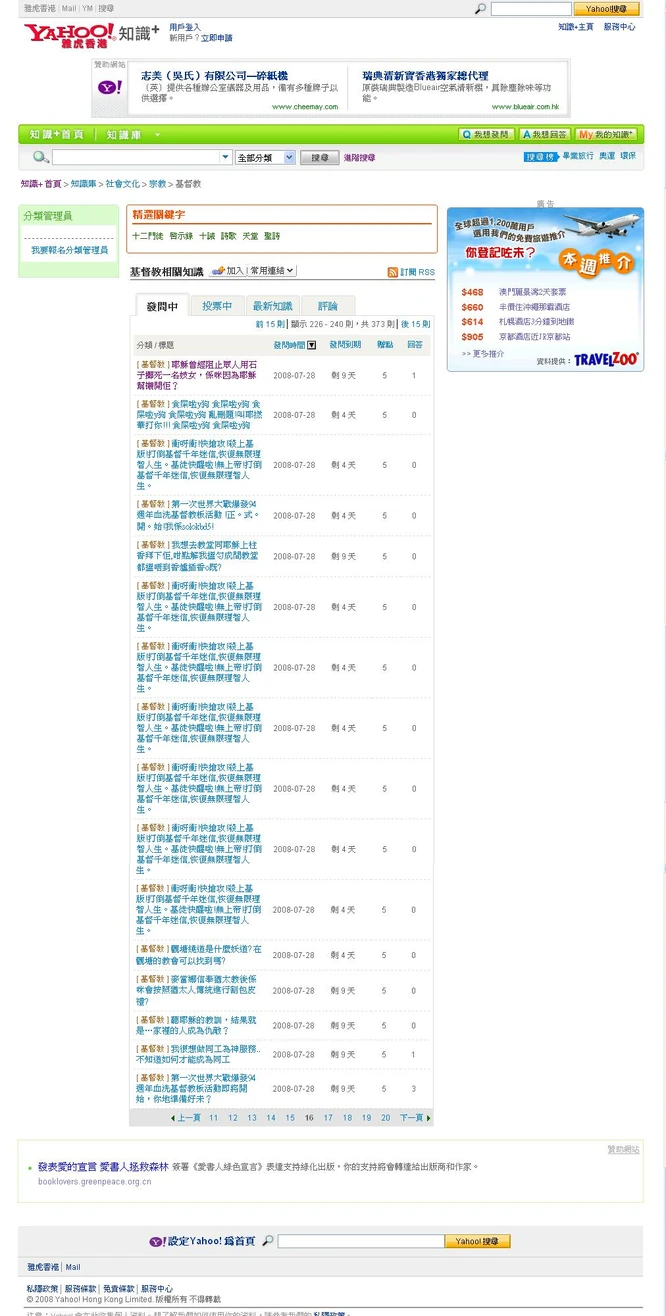Click the keyword 啟示錄

coord(181,236)
